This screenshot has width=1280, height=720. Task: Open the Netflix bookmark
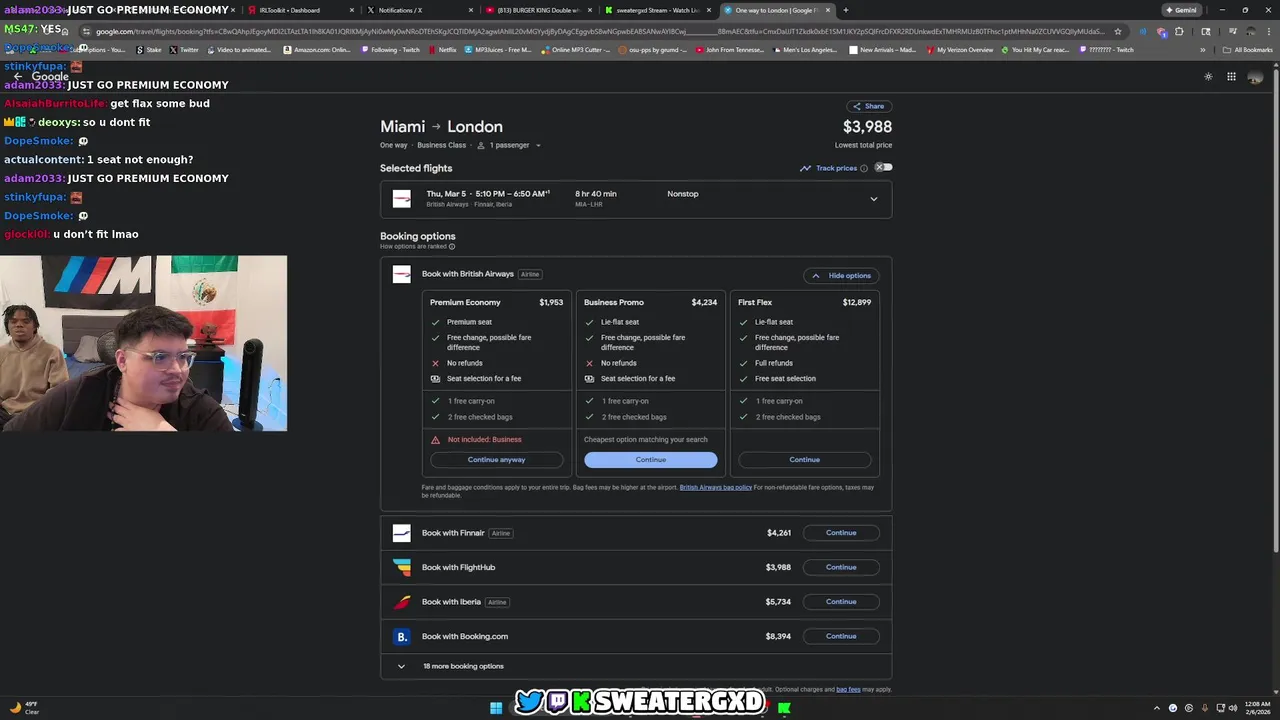(x=442, y=49)
